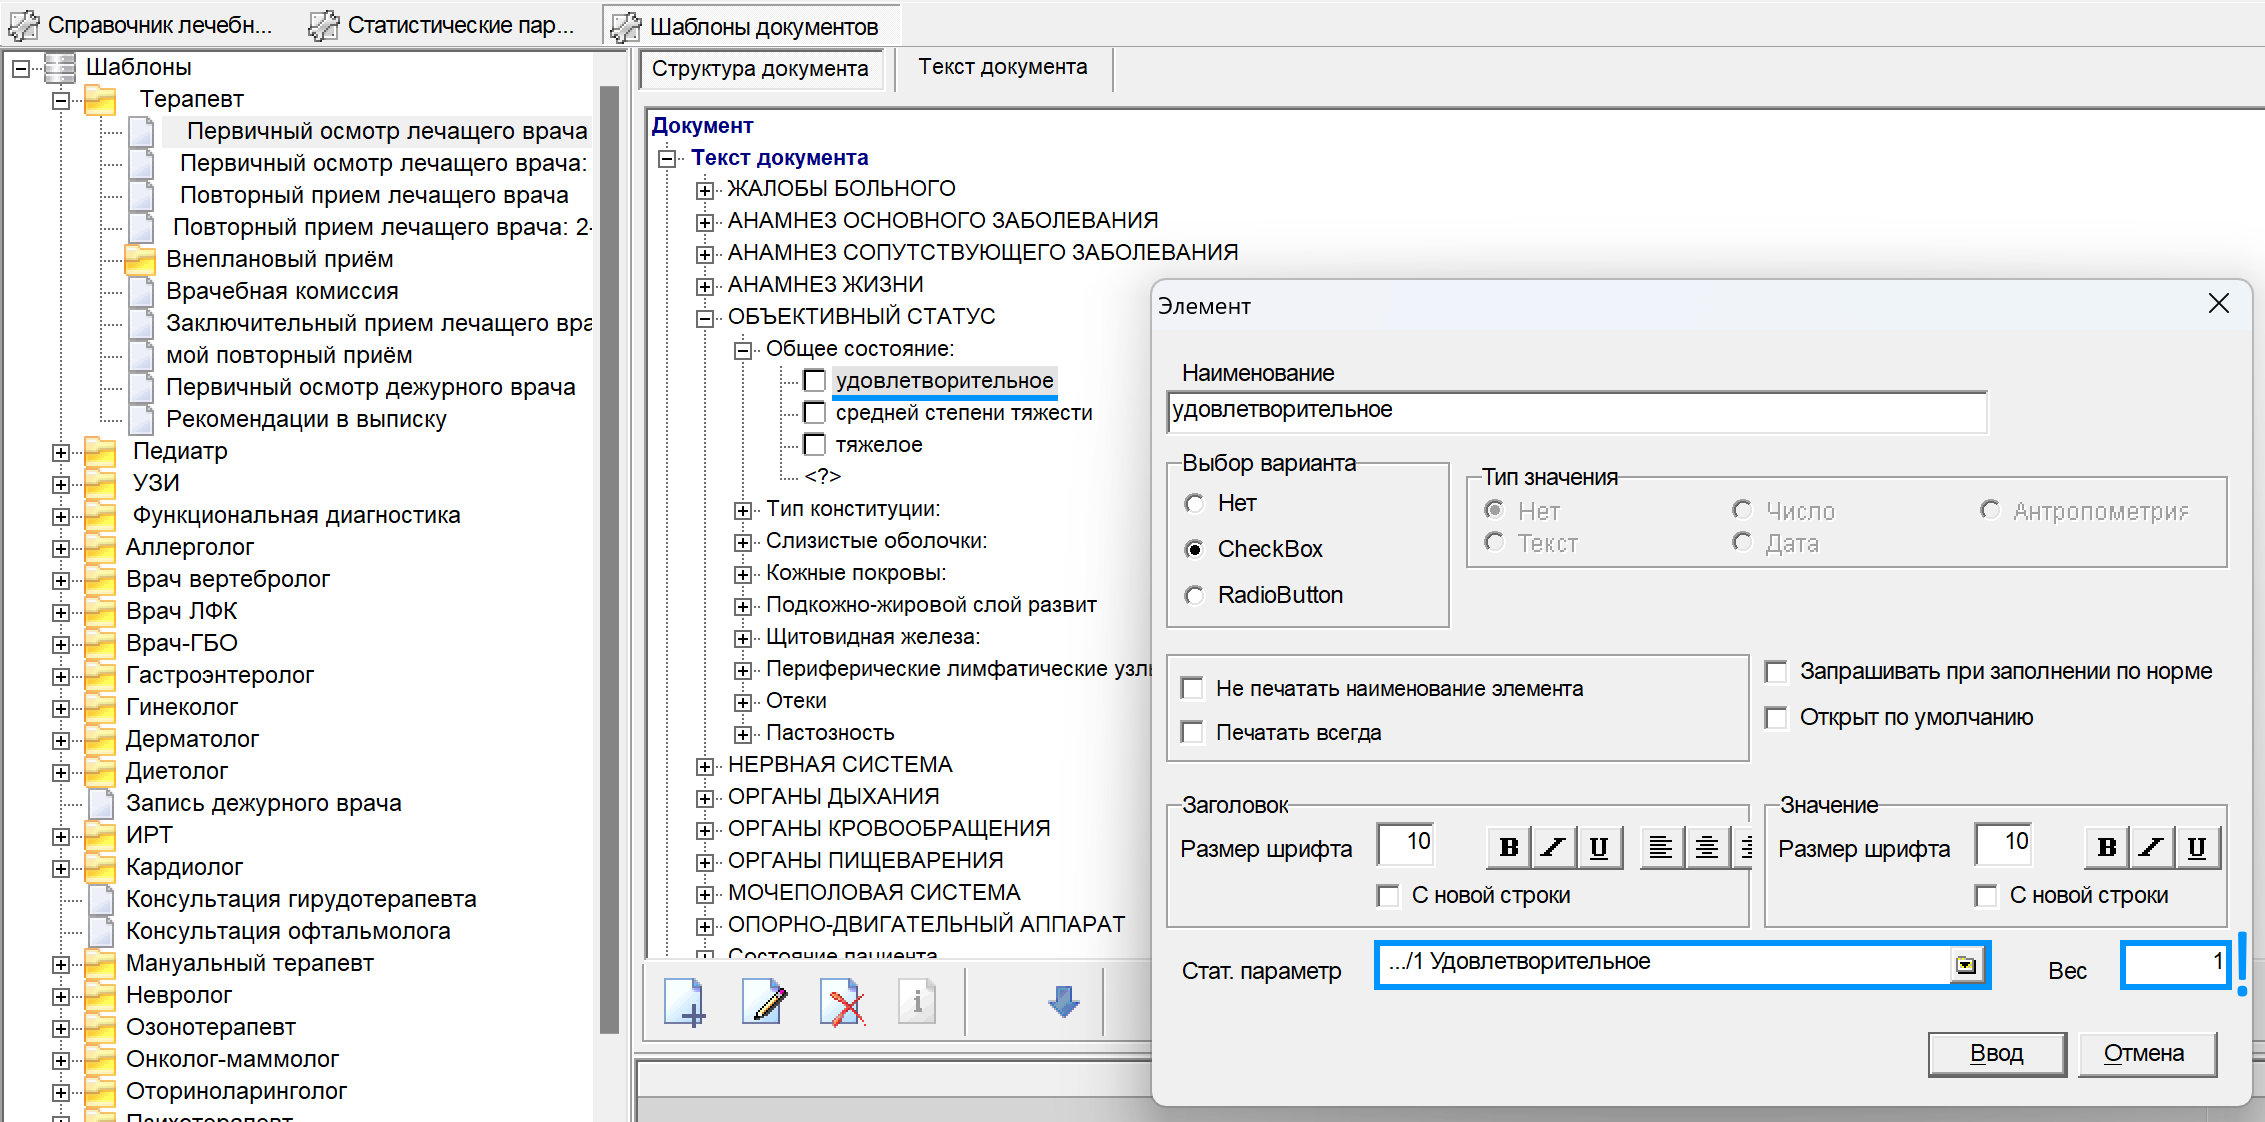Viewport: 2265px width, 1122px height.
Task: Click the templates tree vertical scrollbar
Action: (608, 560)
